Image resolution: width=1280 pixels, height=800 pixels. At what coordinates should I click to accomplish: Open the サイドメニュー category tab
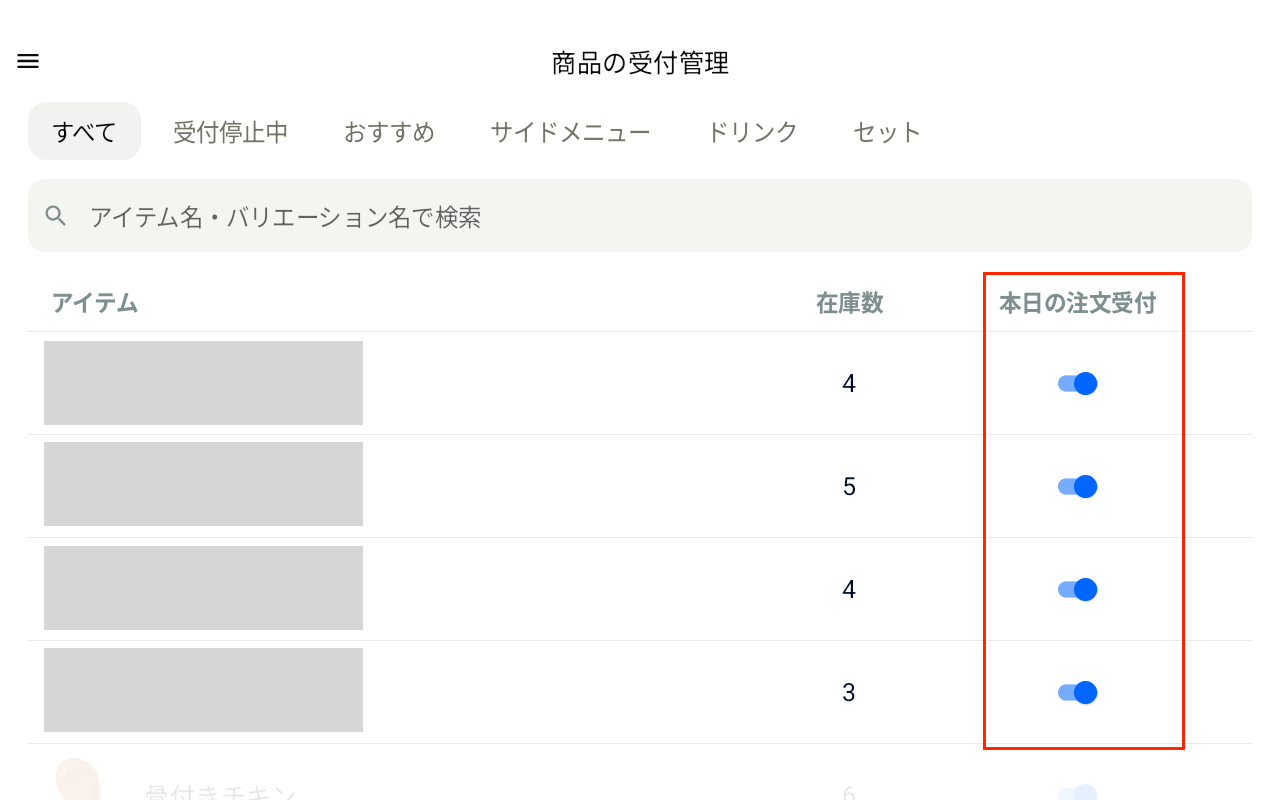[x=571, y=131]
